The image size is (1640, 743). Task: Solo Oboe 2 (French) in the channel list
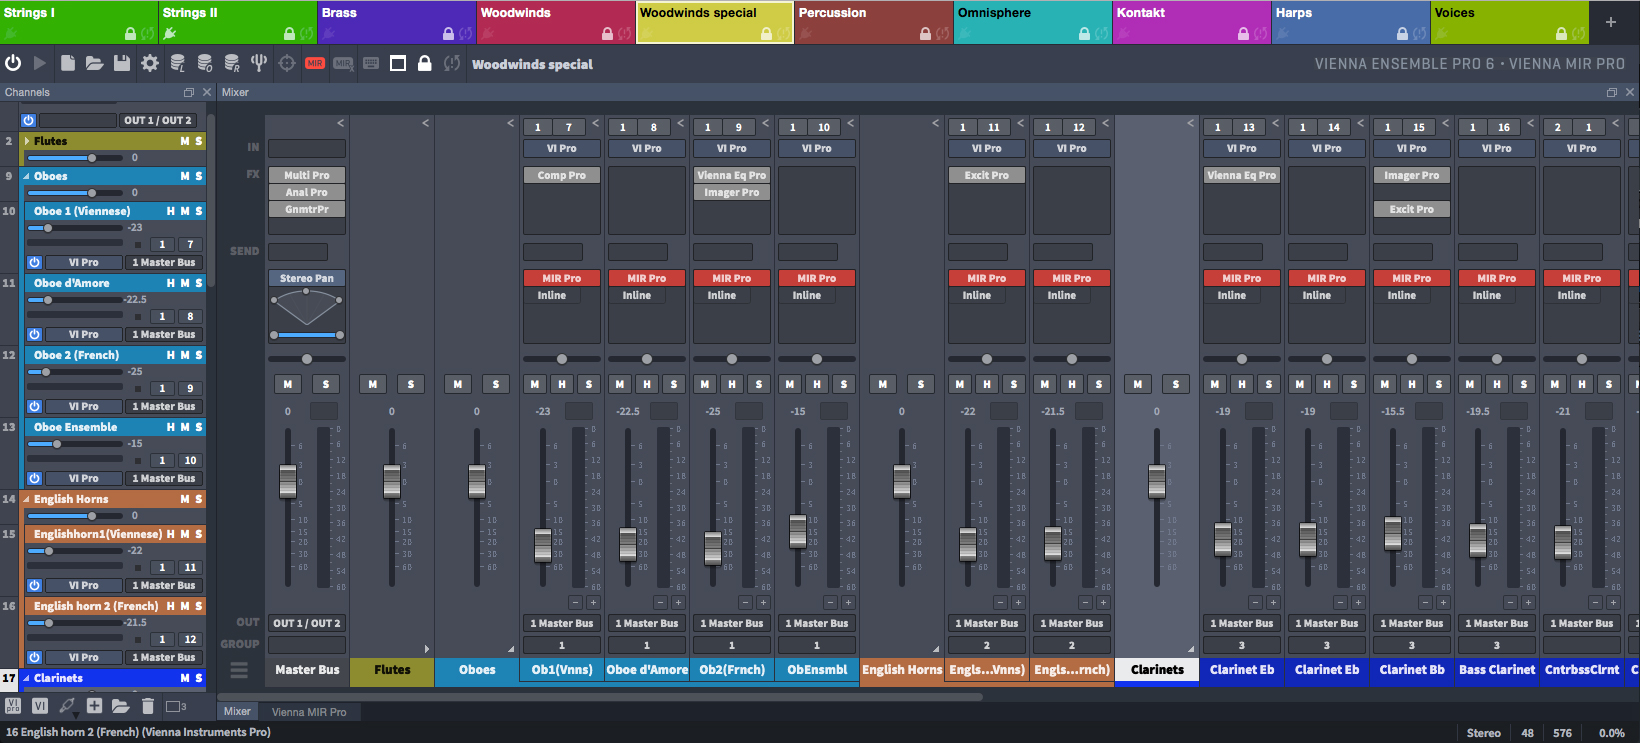coord(198,355)
